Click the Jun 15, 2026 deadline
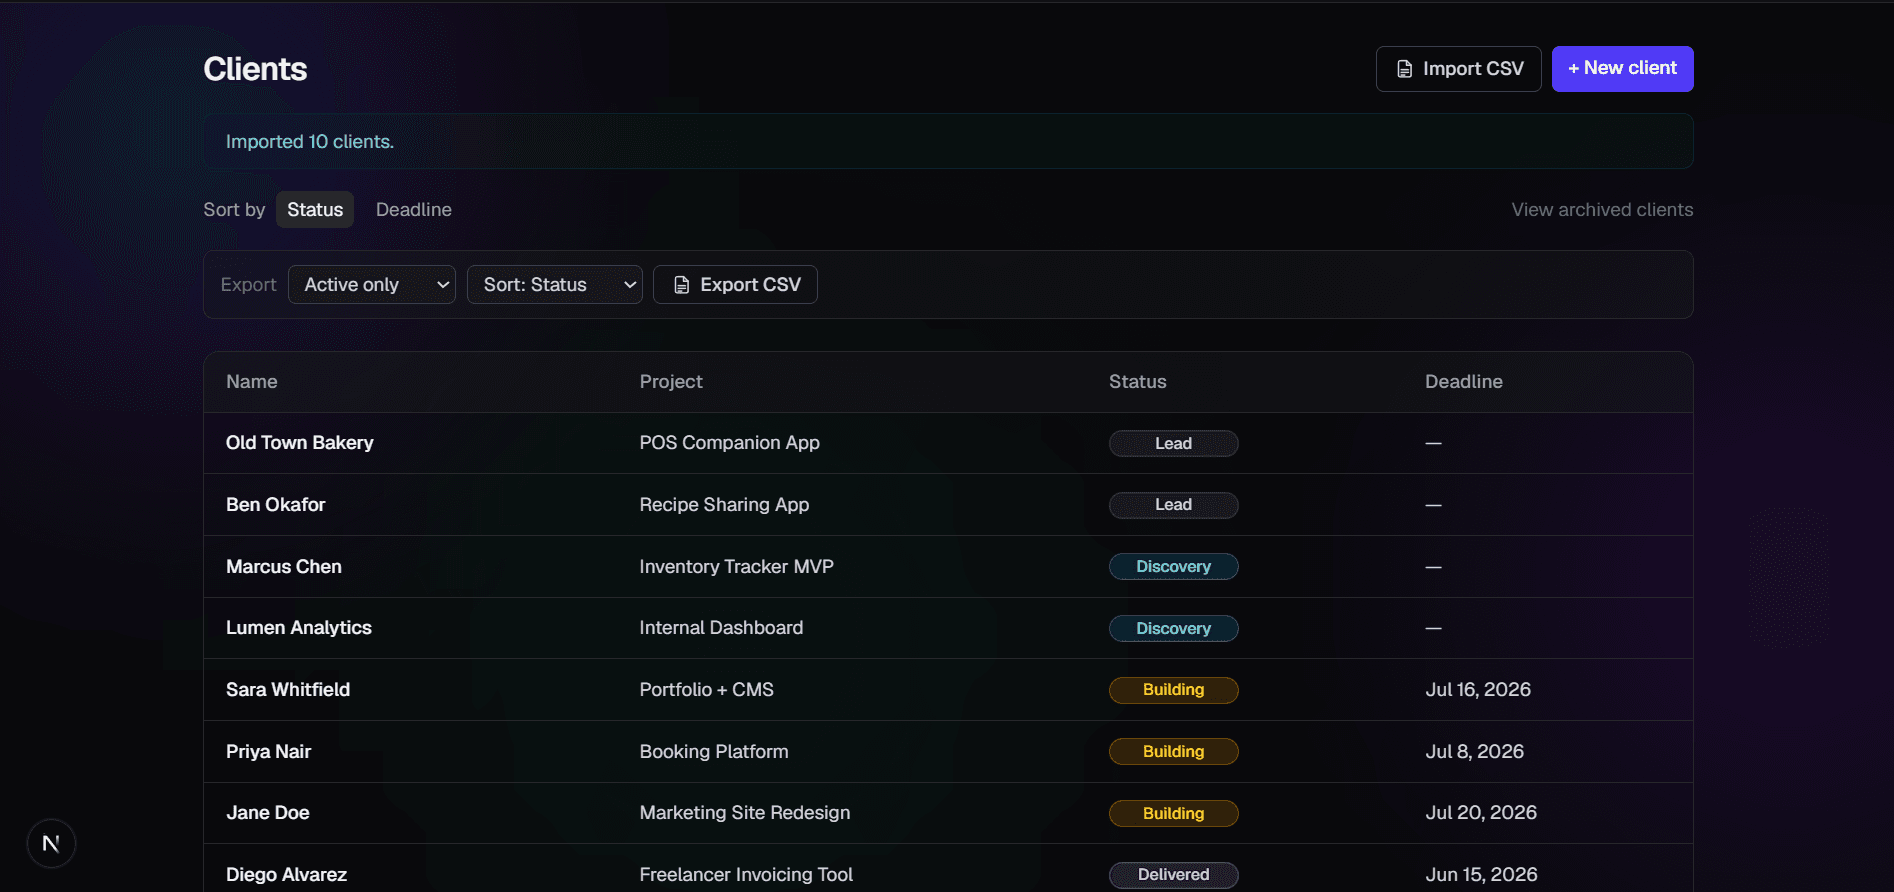The height and width of the screenshot is (892, 1894). pyautogui.click(x=1482, y=875)
